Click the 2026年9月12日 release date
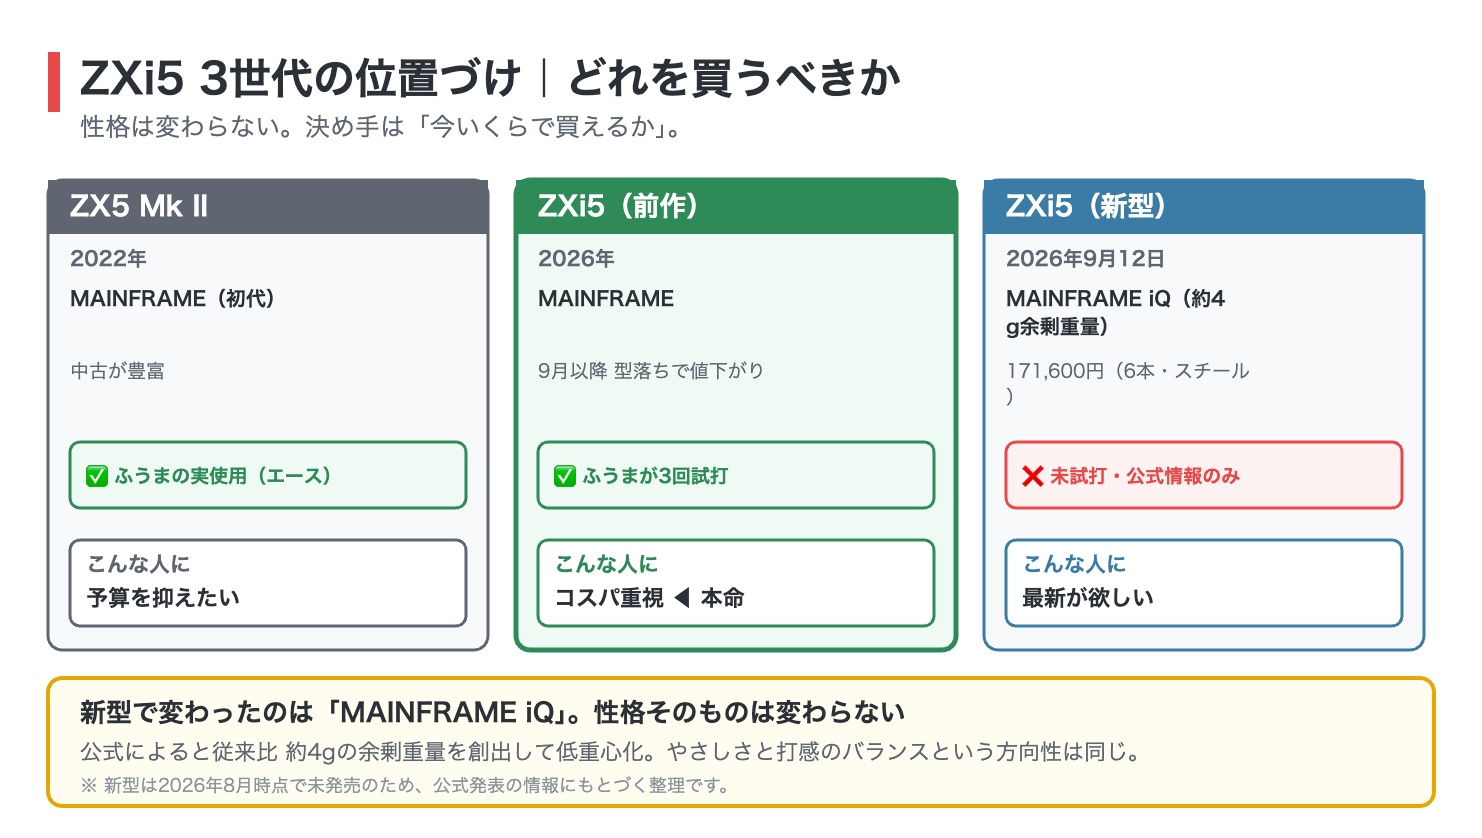Viewport: 1482px width, 838px height. point(1085,259)
